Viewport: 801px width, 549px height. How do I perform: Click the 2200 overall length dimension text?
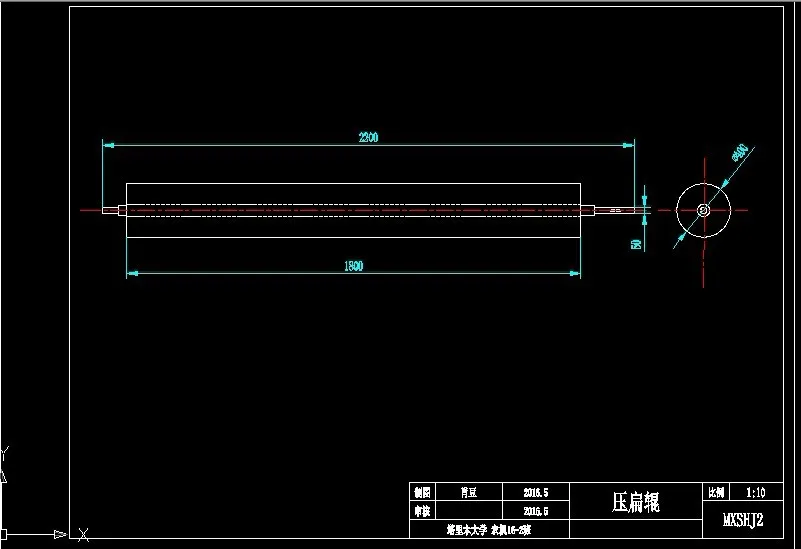click(x=368, y=137)
